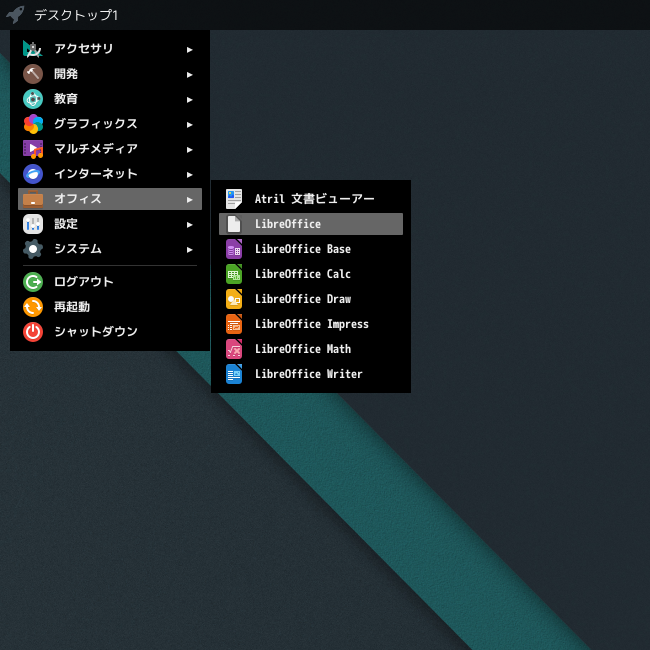Click the colorful グラフィックス icon
Image resolution: width=650 pixels, height=650 pixels.
(33, 124)
